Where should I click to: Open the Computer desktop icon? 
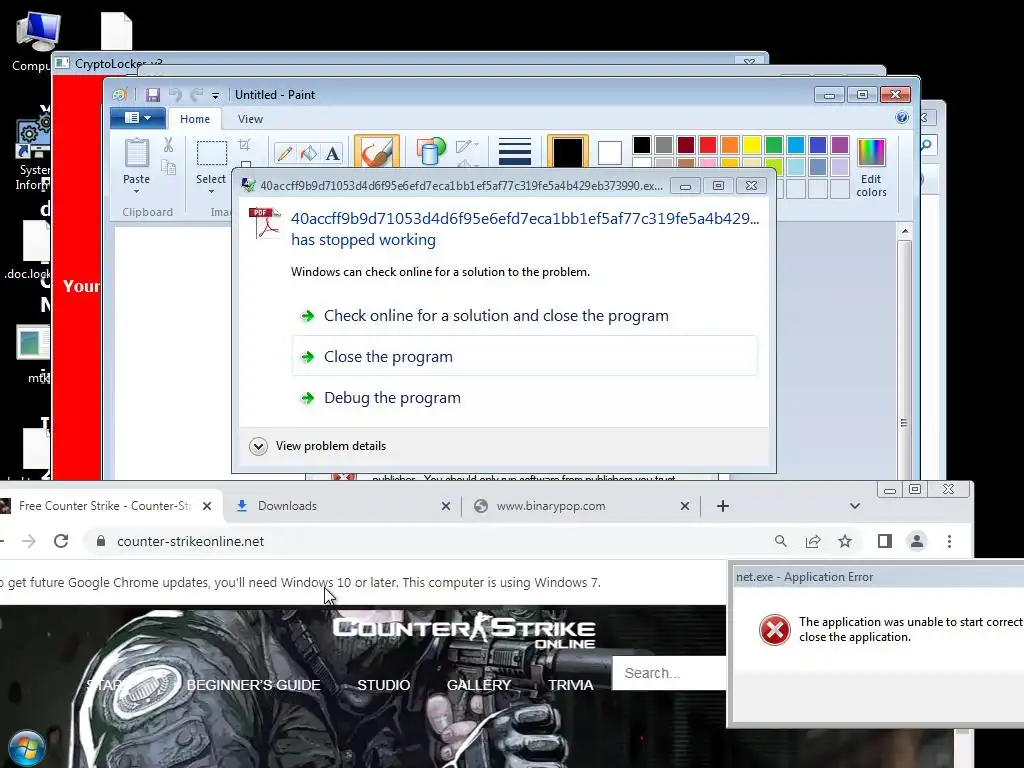tap(36, 40)
